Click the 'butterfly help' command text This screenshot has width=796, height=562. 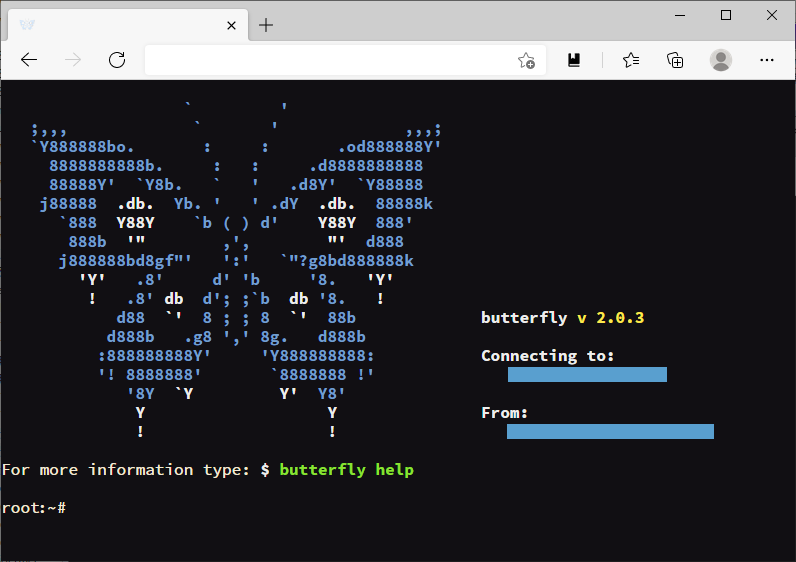[x=347, y=470]
